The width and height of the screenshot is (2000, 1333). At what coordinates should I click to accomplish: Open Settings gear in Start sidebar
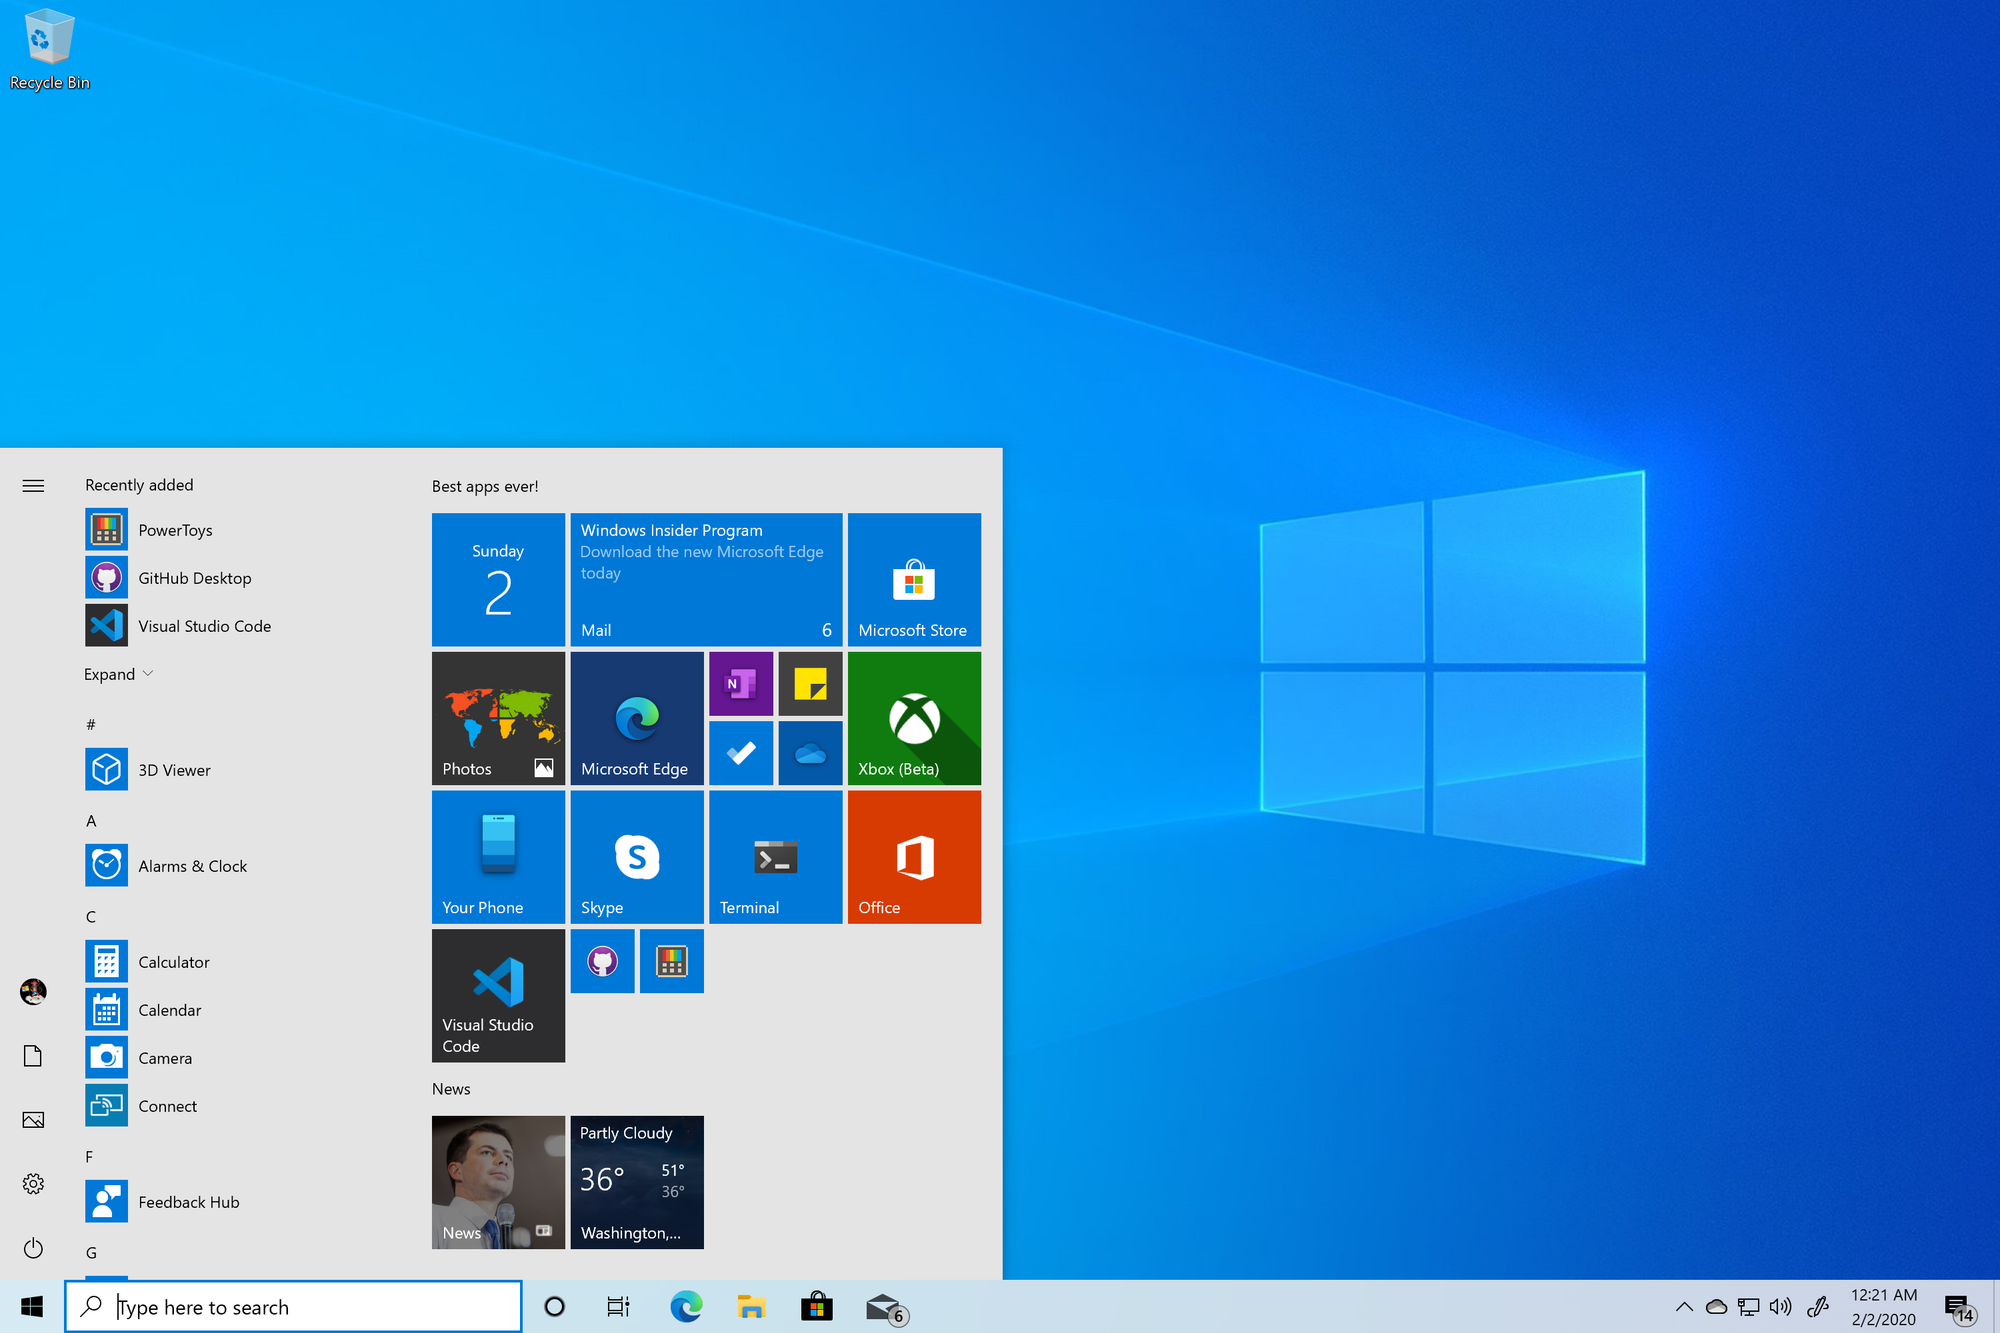coord(33,1184)
